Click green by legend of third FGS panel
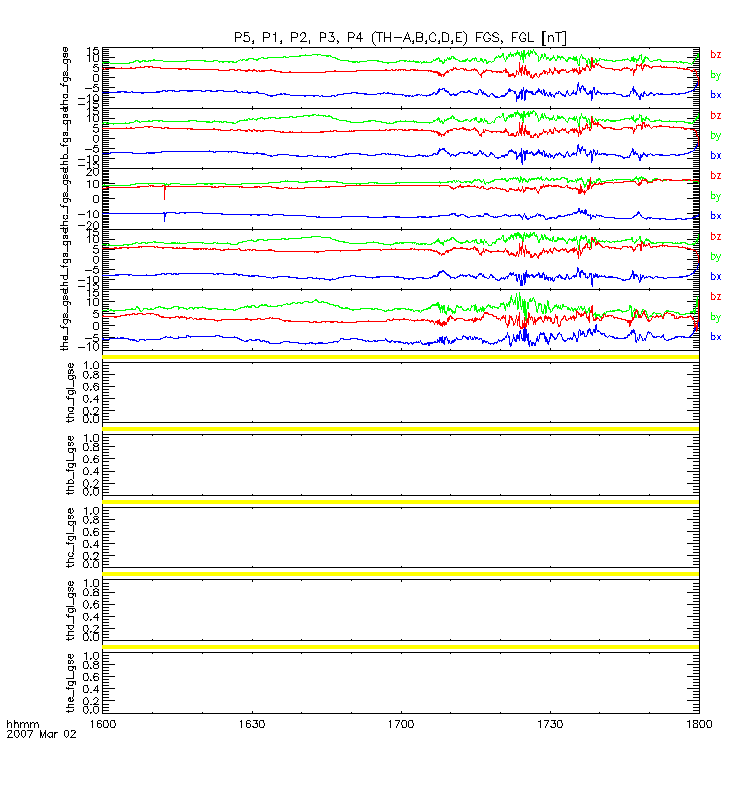750x800 pixels. tap(716, 196)
